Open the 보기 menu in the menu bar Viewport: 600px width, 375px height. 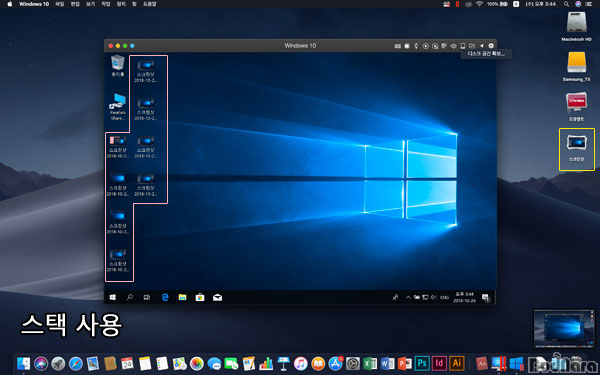(x=91, y=4)
